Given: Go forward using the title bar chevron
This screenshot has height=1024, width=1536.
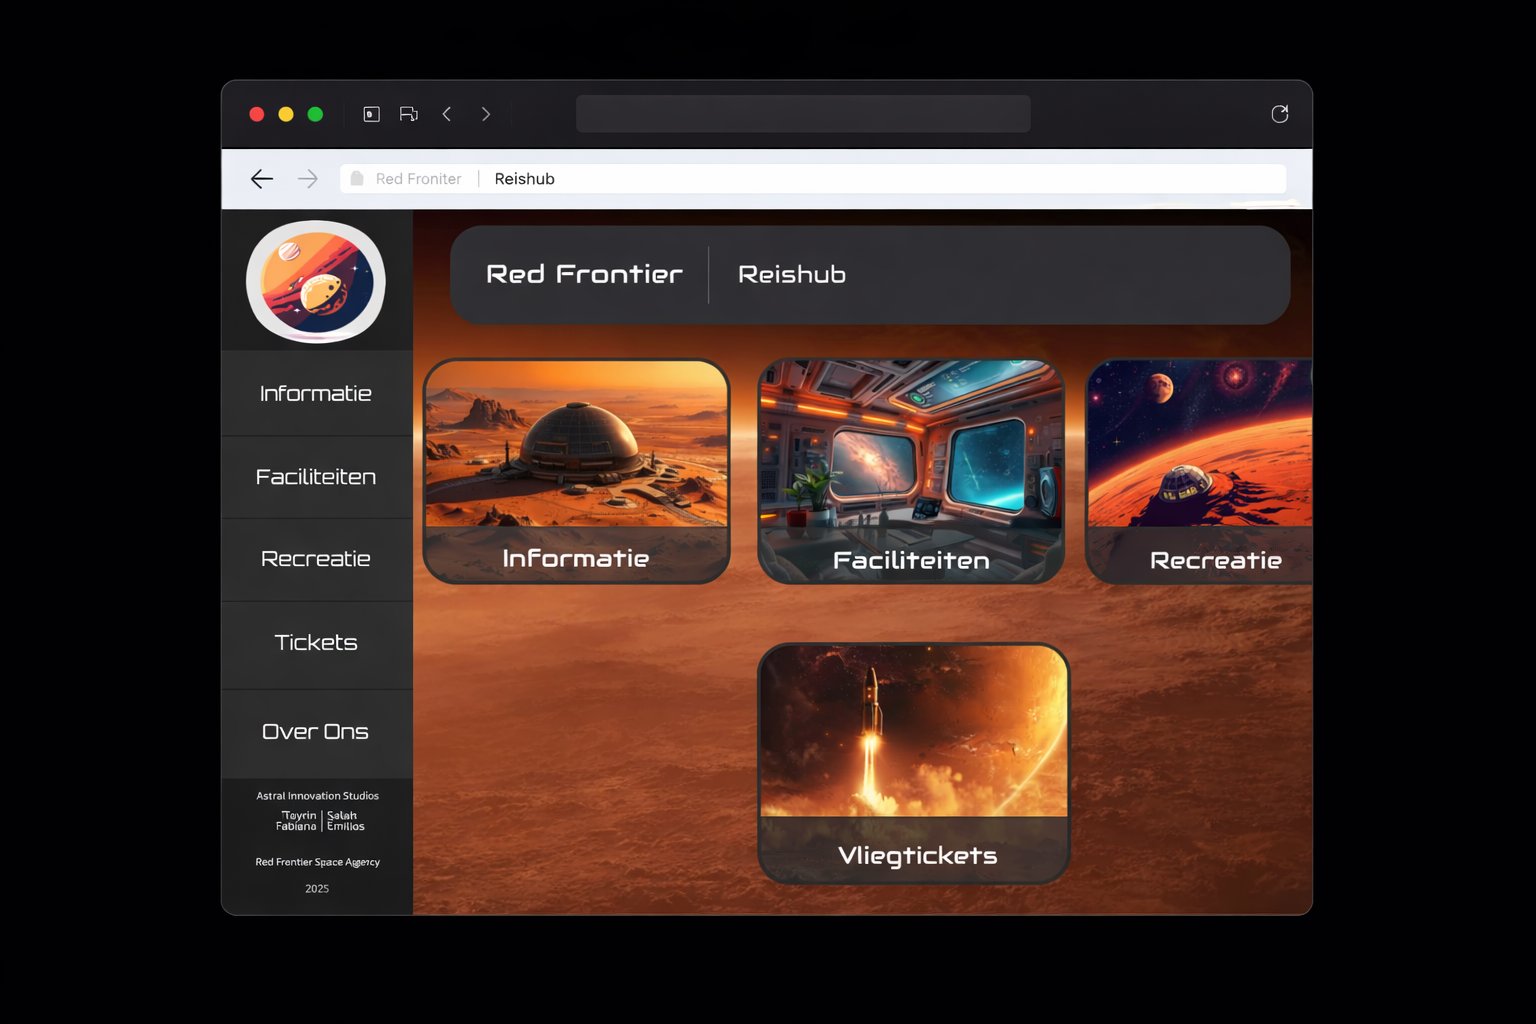Looking at the screenshot, I should 486,114.
